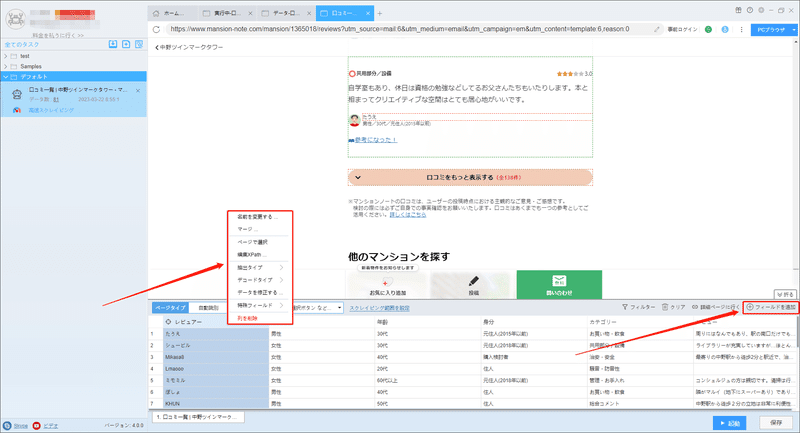Screen dimensions: 800x433
Task: Choose 列を削除 in the context menu
Action: (247, 318)
